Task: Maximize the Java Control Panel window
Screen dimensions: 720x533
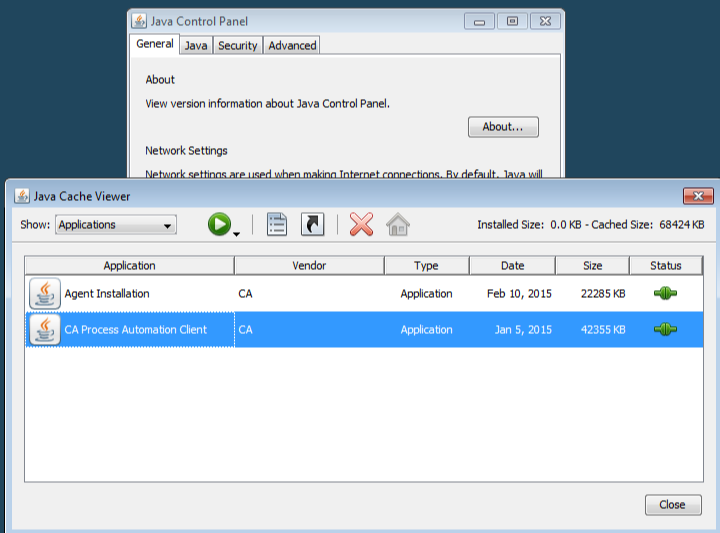Action: (x=512, y=22)
